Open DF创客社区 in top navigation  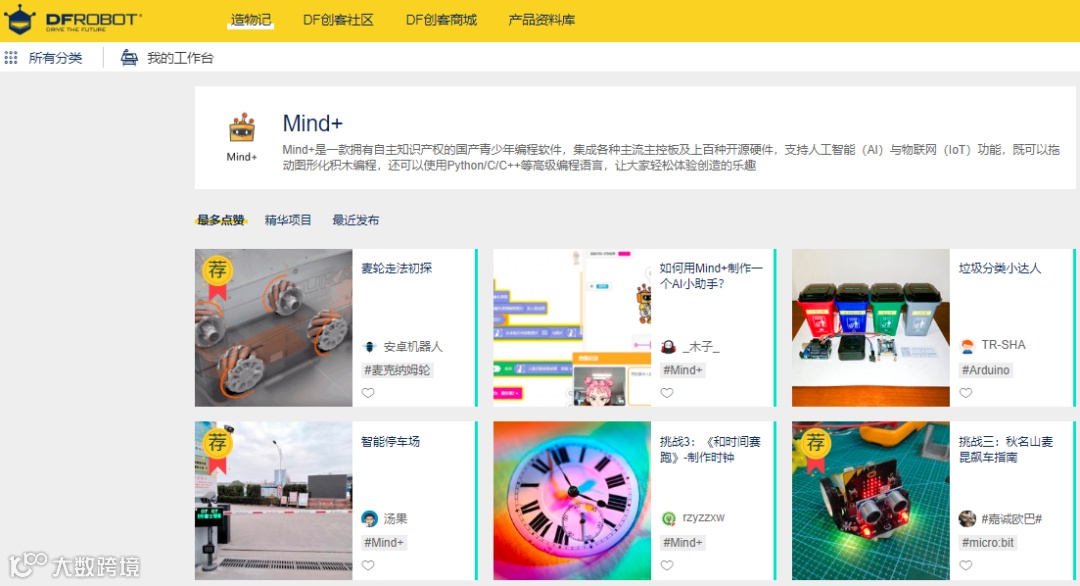point(338,20)
